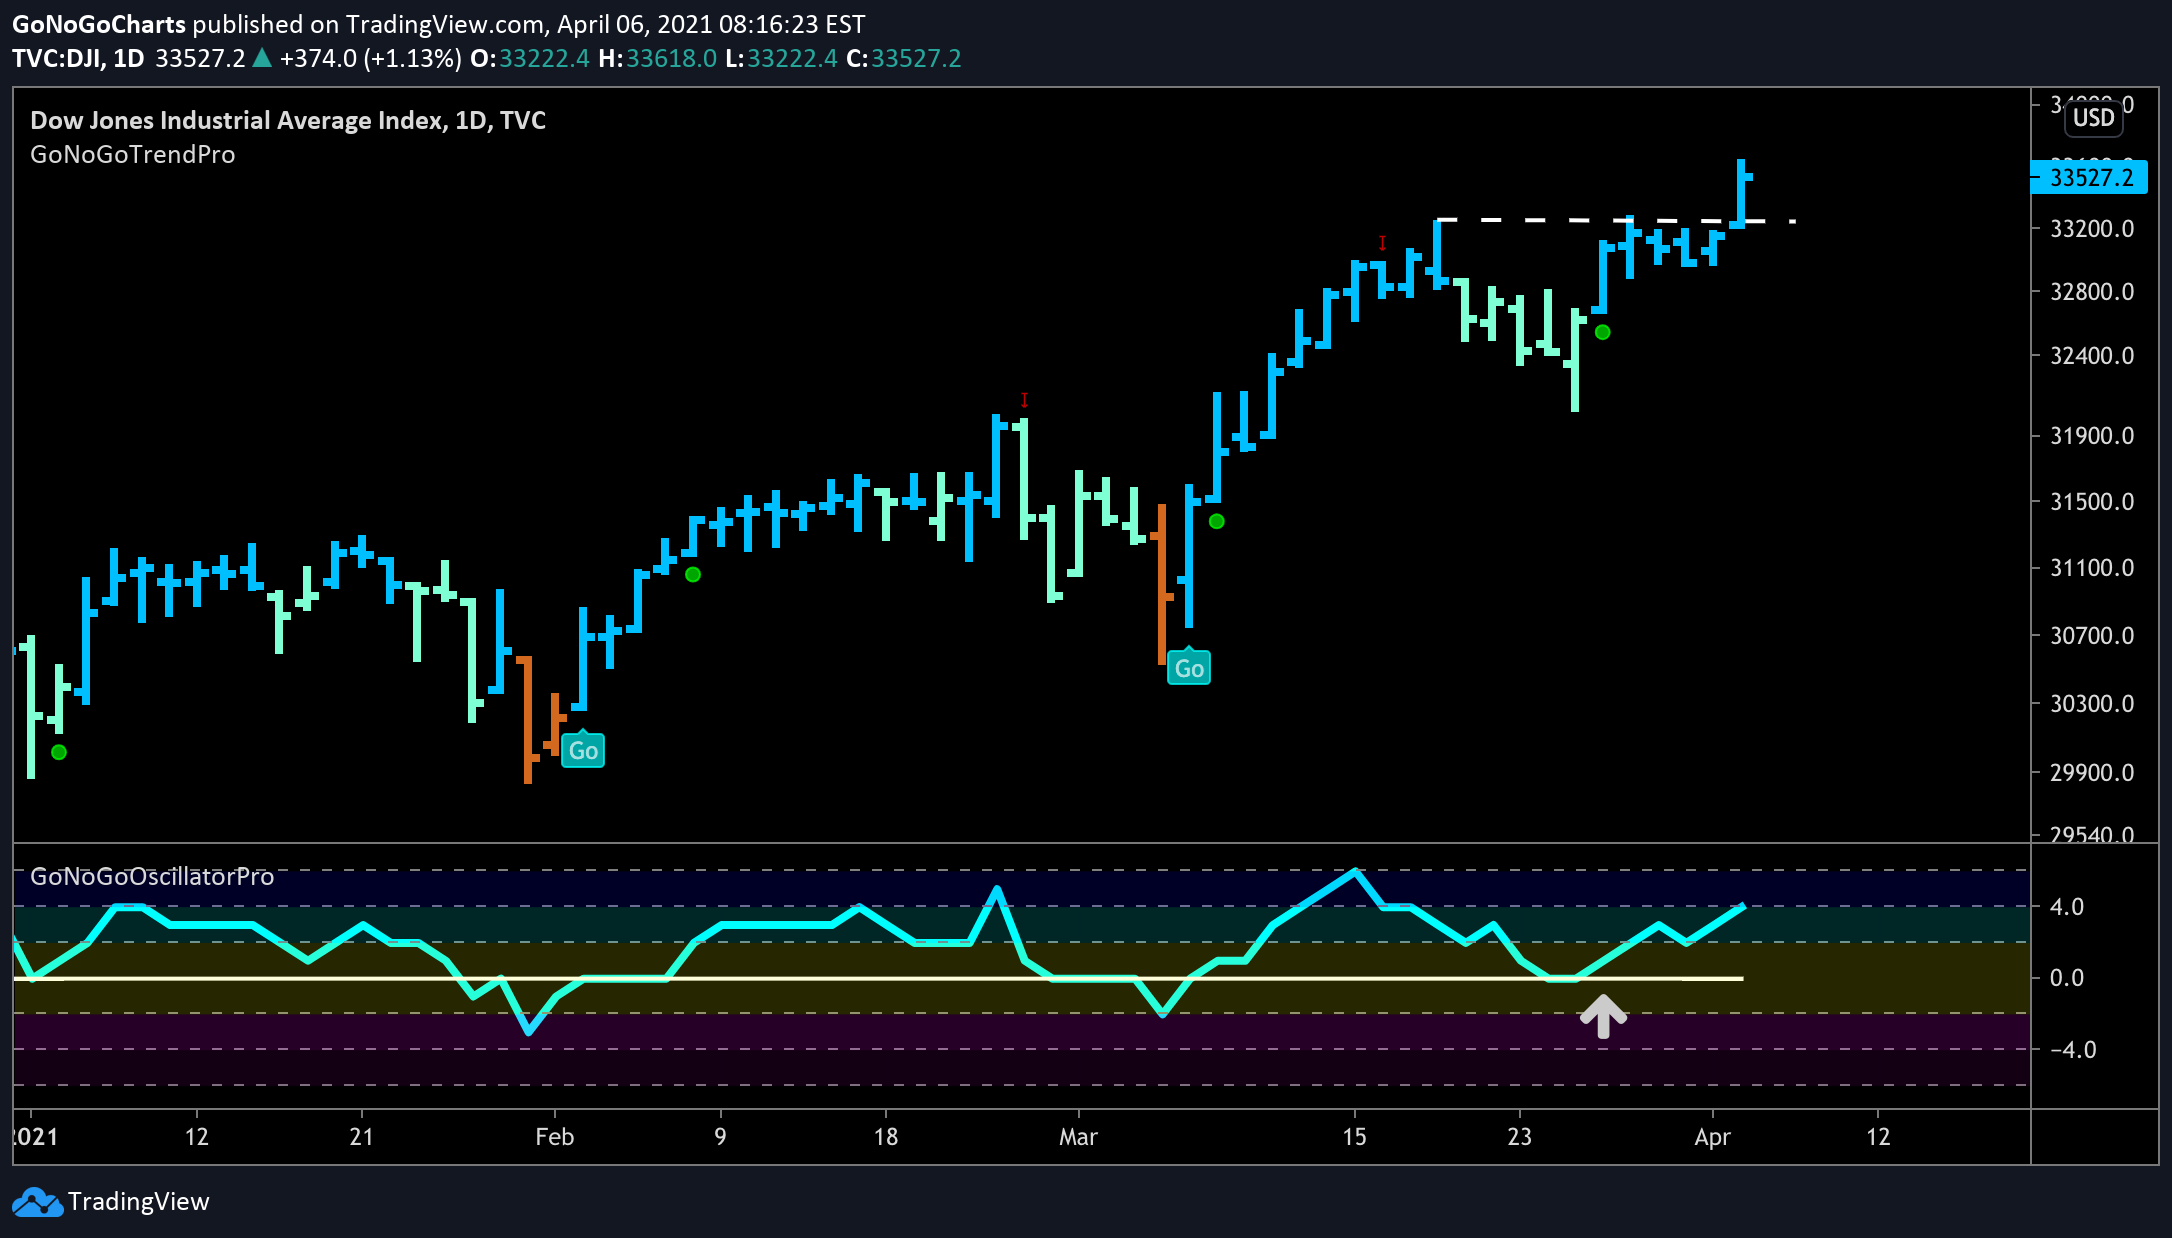Click the 33200.0 price axis label
This screenshot has width=2172, height=1238.
(2092, 229)
